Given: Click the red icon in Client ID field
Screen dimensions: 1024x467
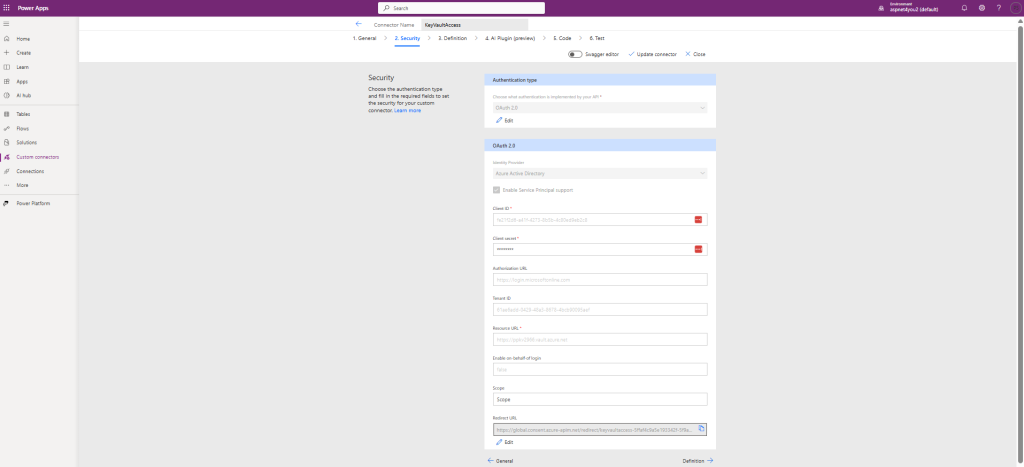Looking at the screenshot, I should [x=698, y=219].
